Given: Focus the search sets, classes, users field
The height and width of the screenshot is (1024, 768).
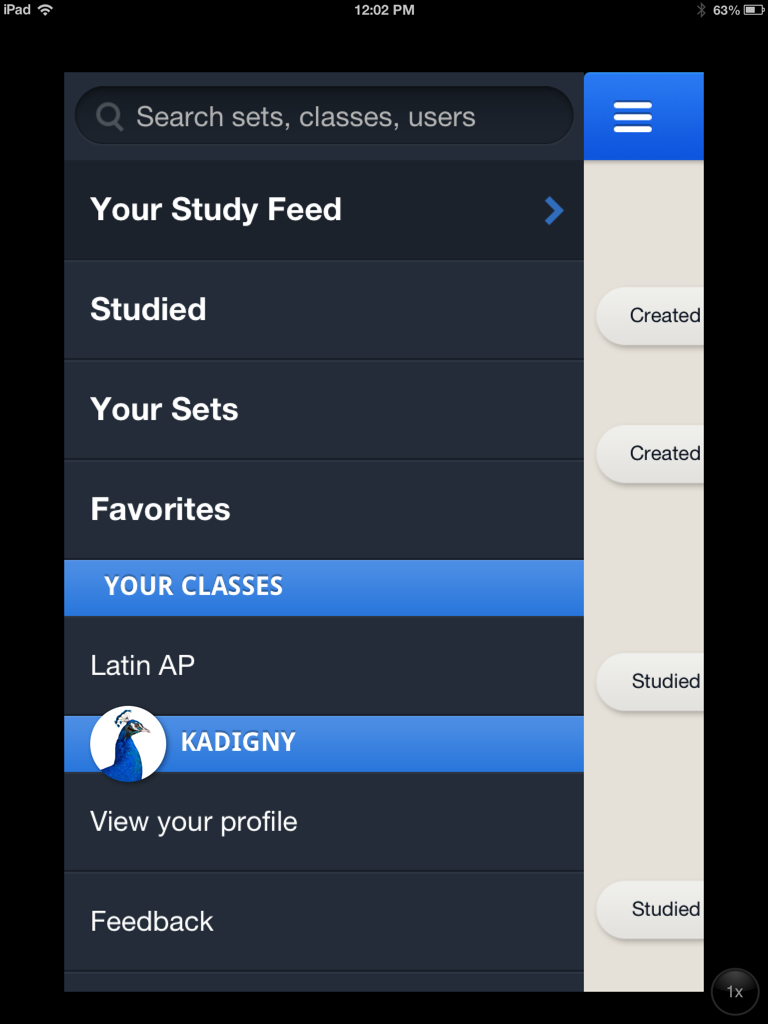Looking at the screenshot, I should tap(324, 116).
